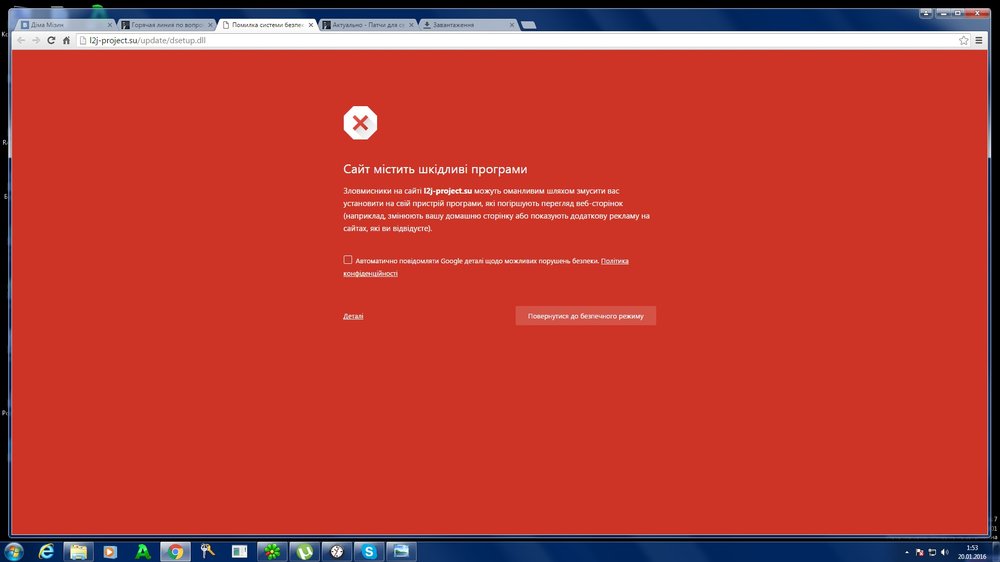This screenshot has width=1000, height=562.
Task: Switch to the Горячая линия tab
Action: [165, 24]
